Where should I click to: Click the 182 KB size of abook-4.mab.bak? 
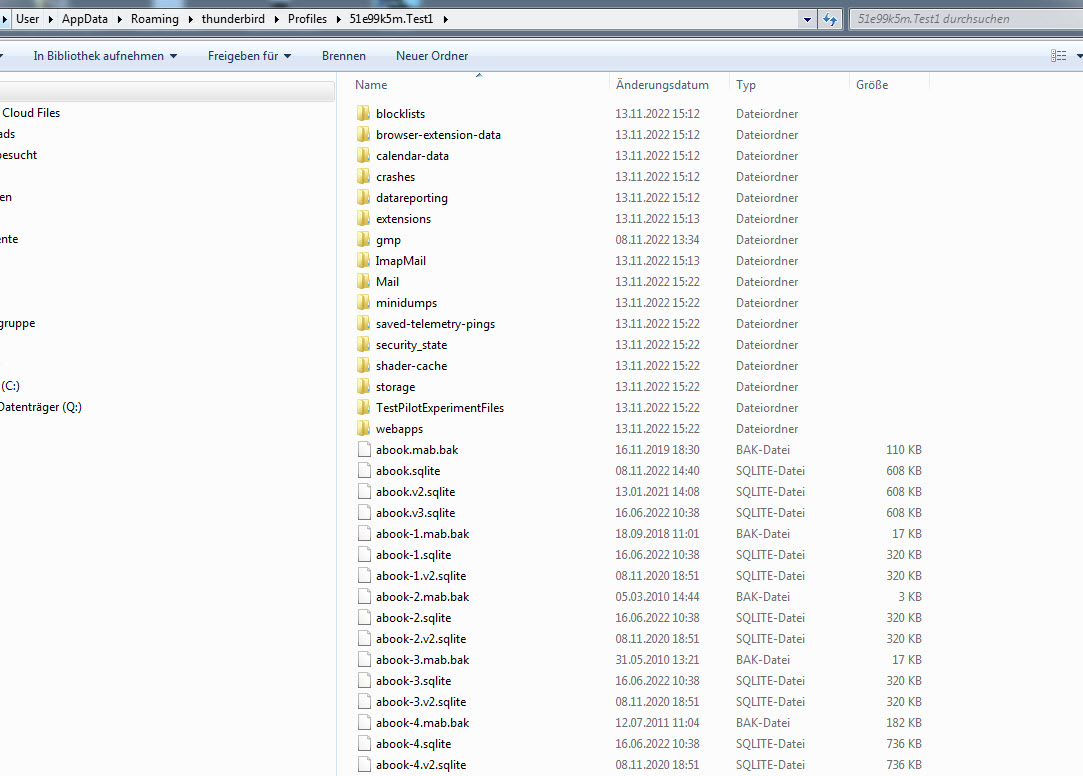coord(903,722)
